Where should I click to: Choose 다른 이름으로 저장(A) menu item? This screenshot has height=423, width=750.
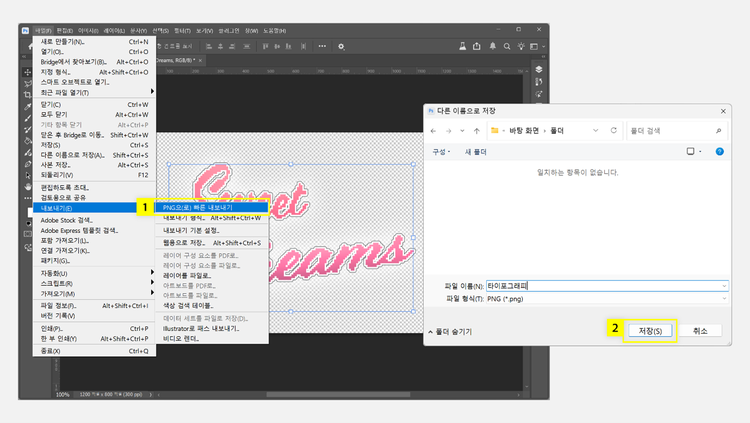pos(94,155)
